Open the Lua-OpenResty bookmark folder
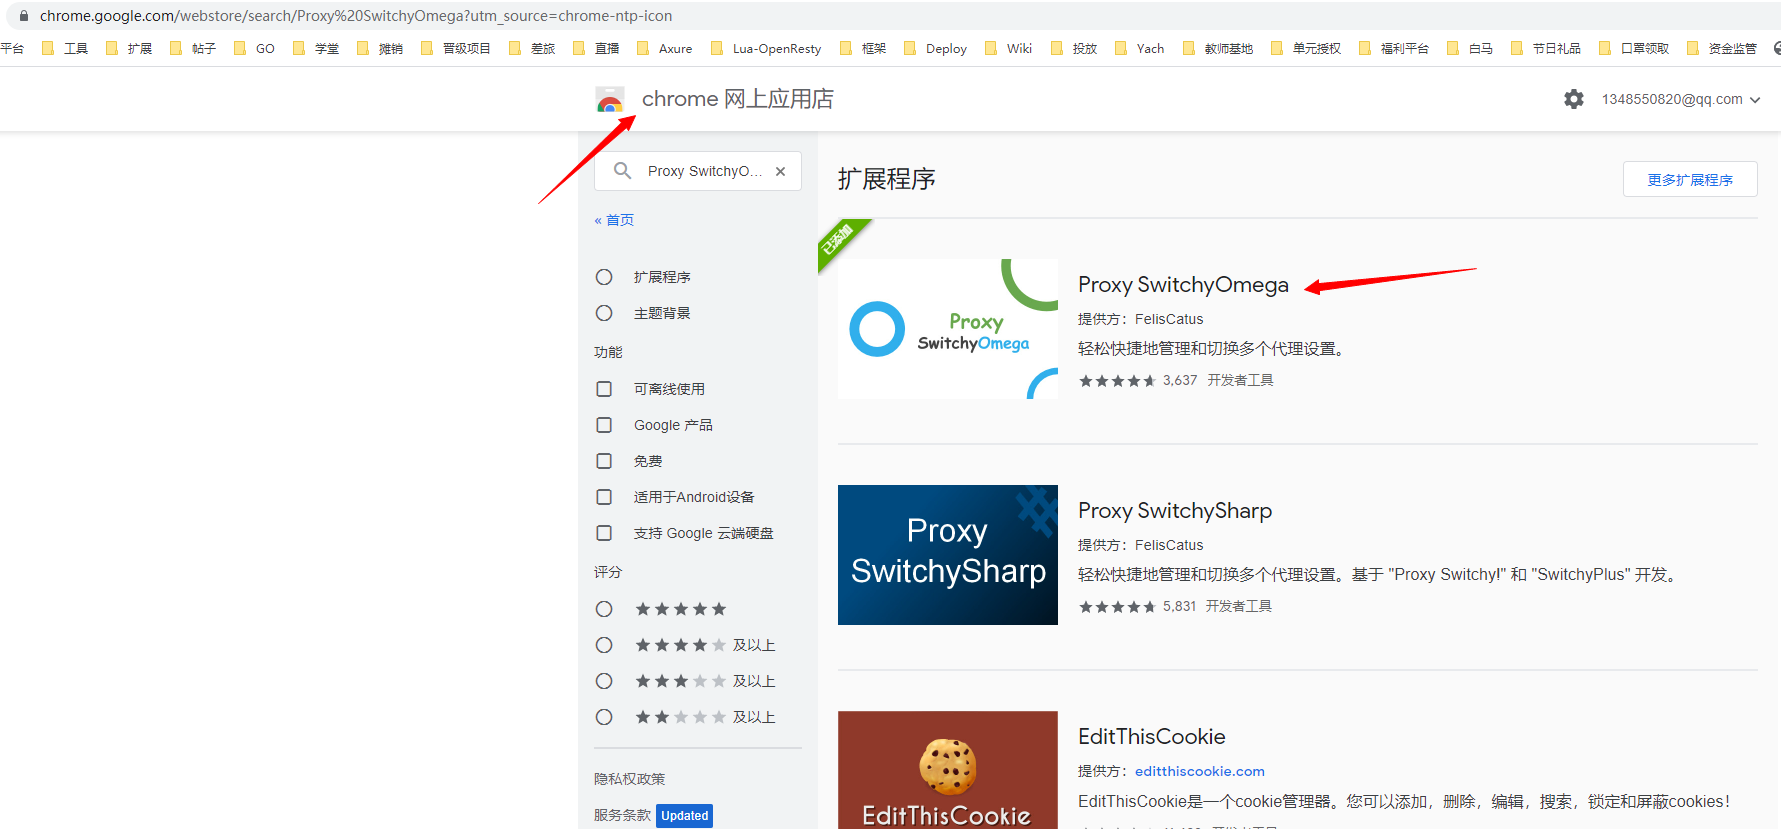 tap(766, 48)
